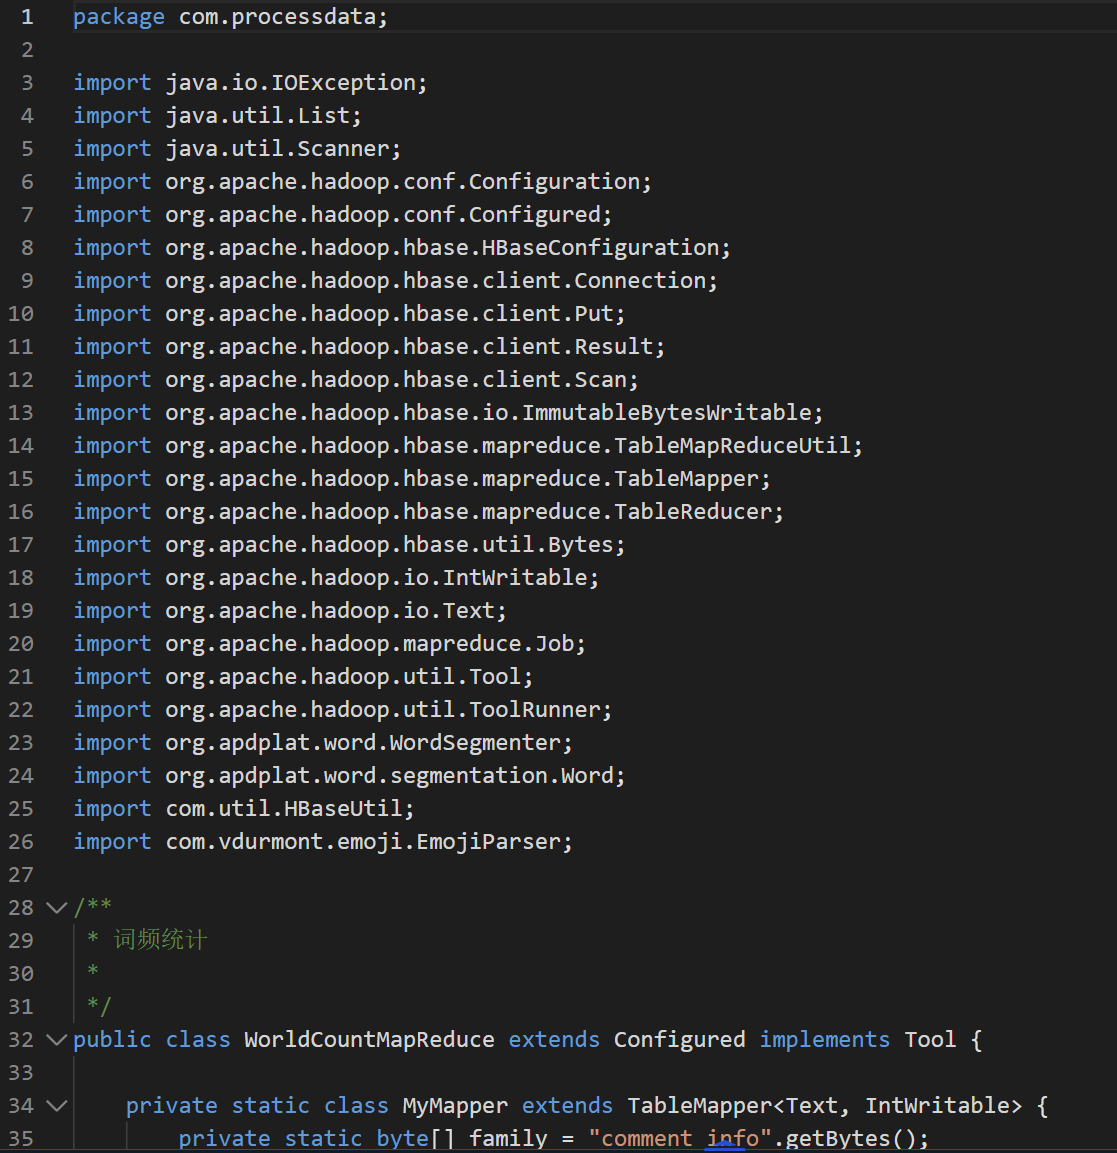Click 'Configured' after extends on line 32
Viewport: 1117px width, 1153px height.
click(679, 1040)
